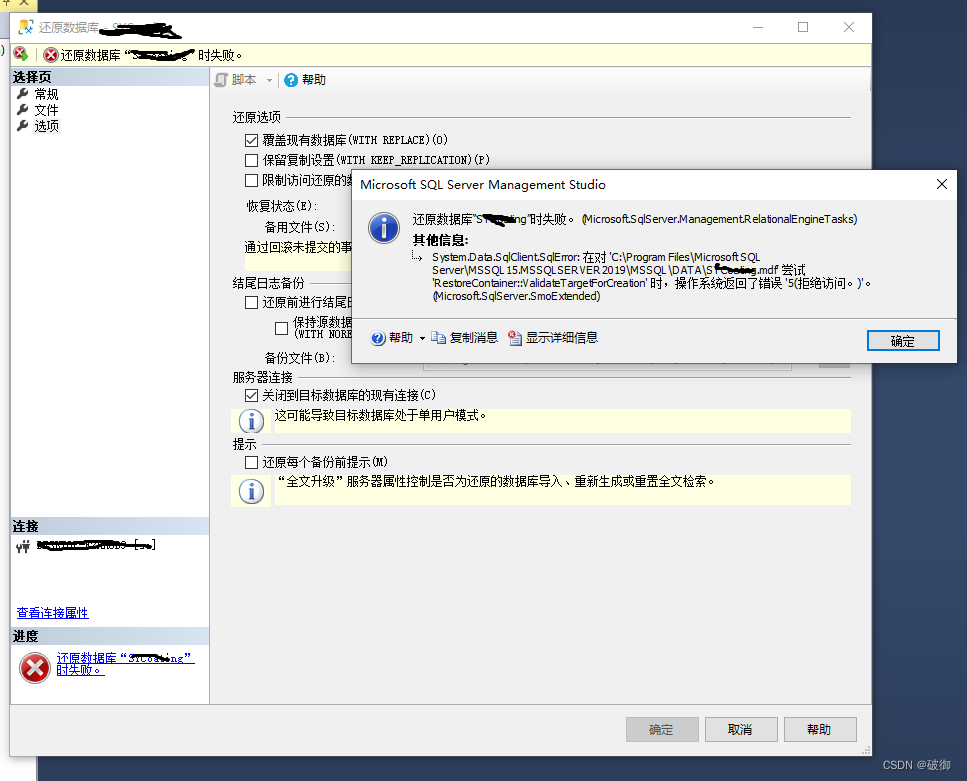Click the 其他信息 label in error dialog
Image resolution: width=967 pixels, height=781 pixels.
click(440, 240)
